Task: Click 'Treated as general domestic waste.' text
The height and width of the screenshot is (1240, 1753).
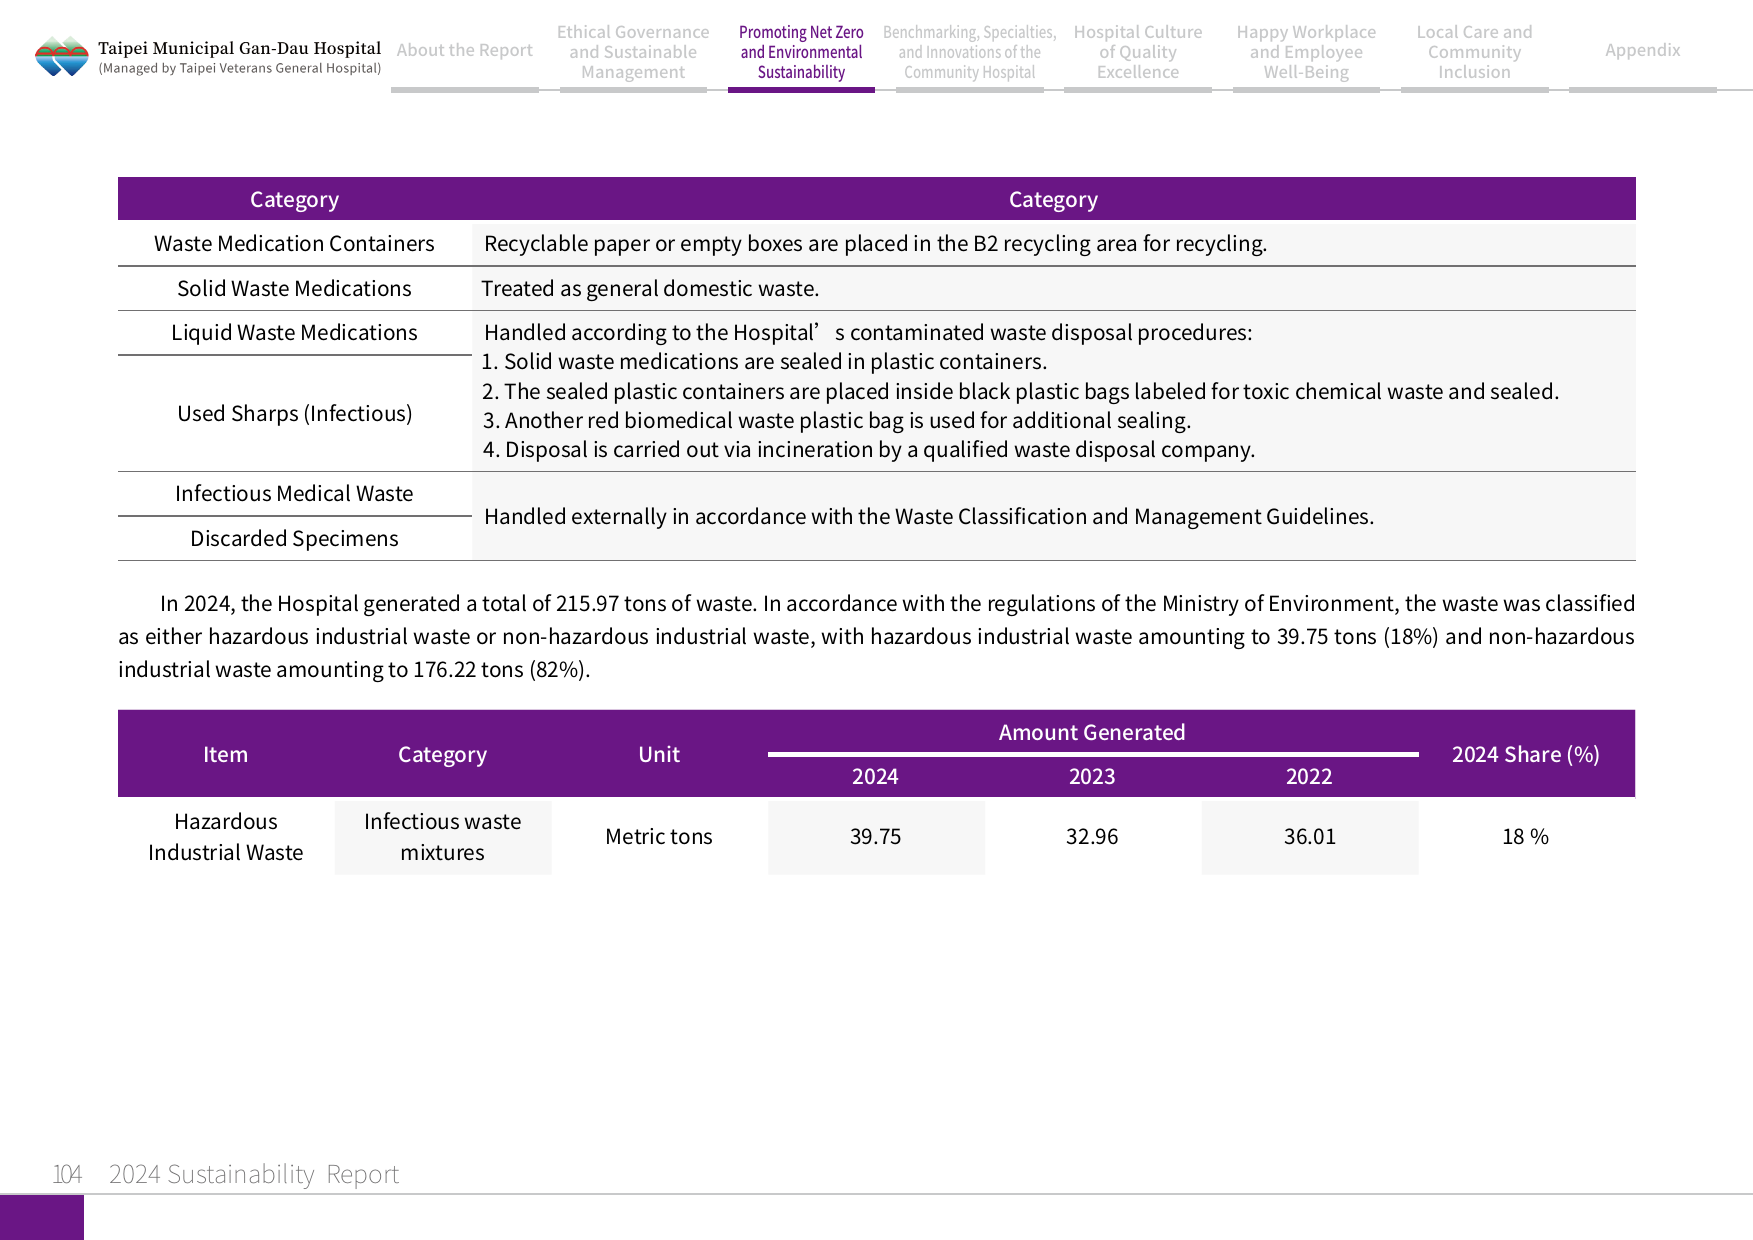Action: pos(650,288)
